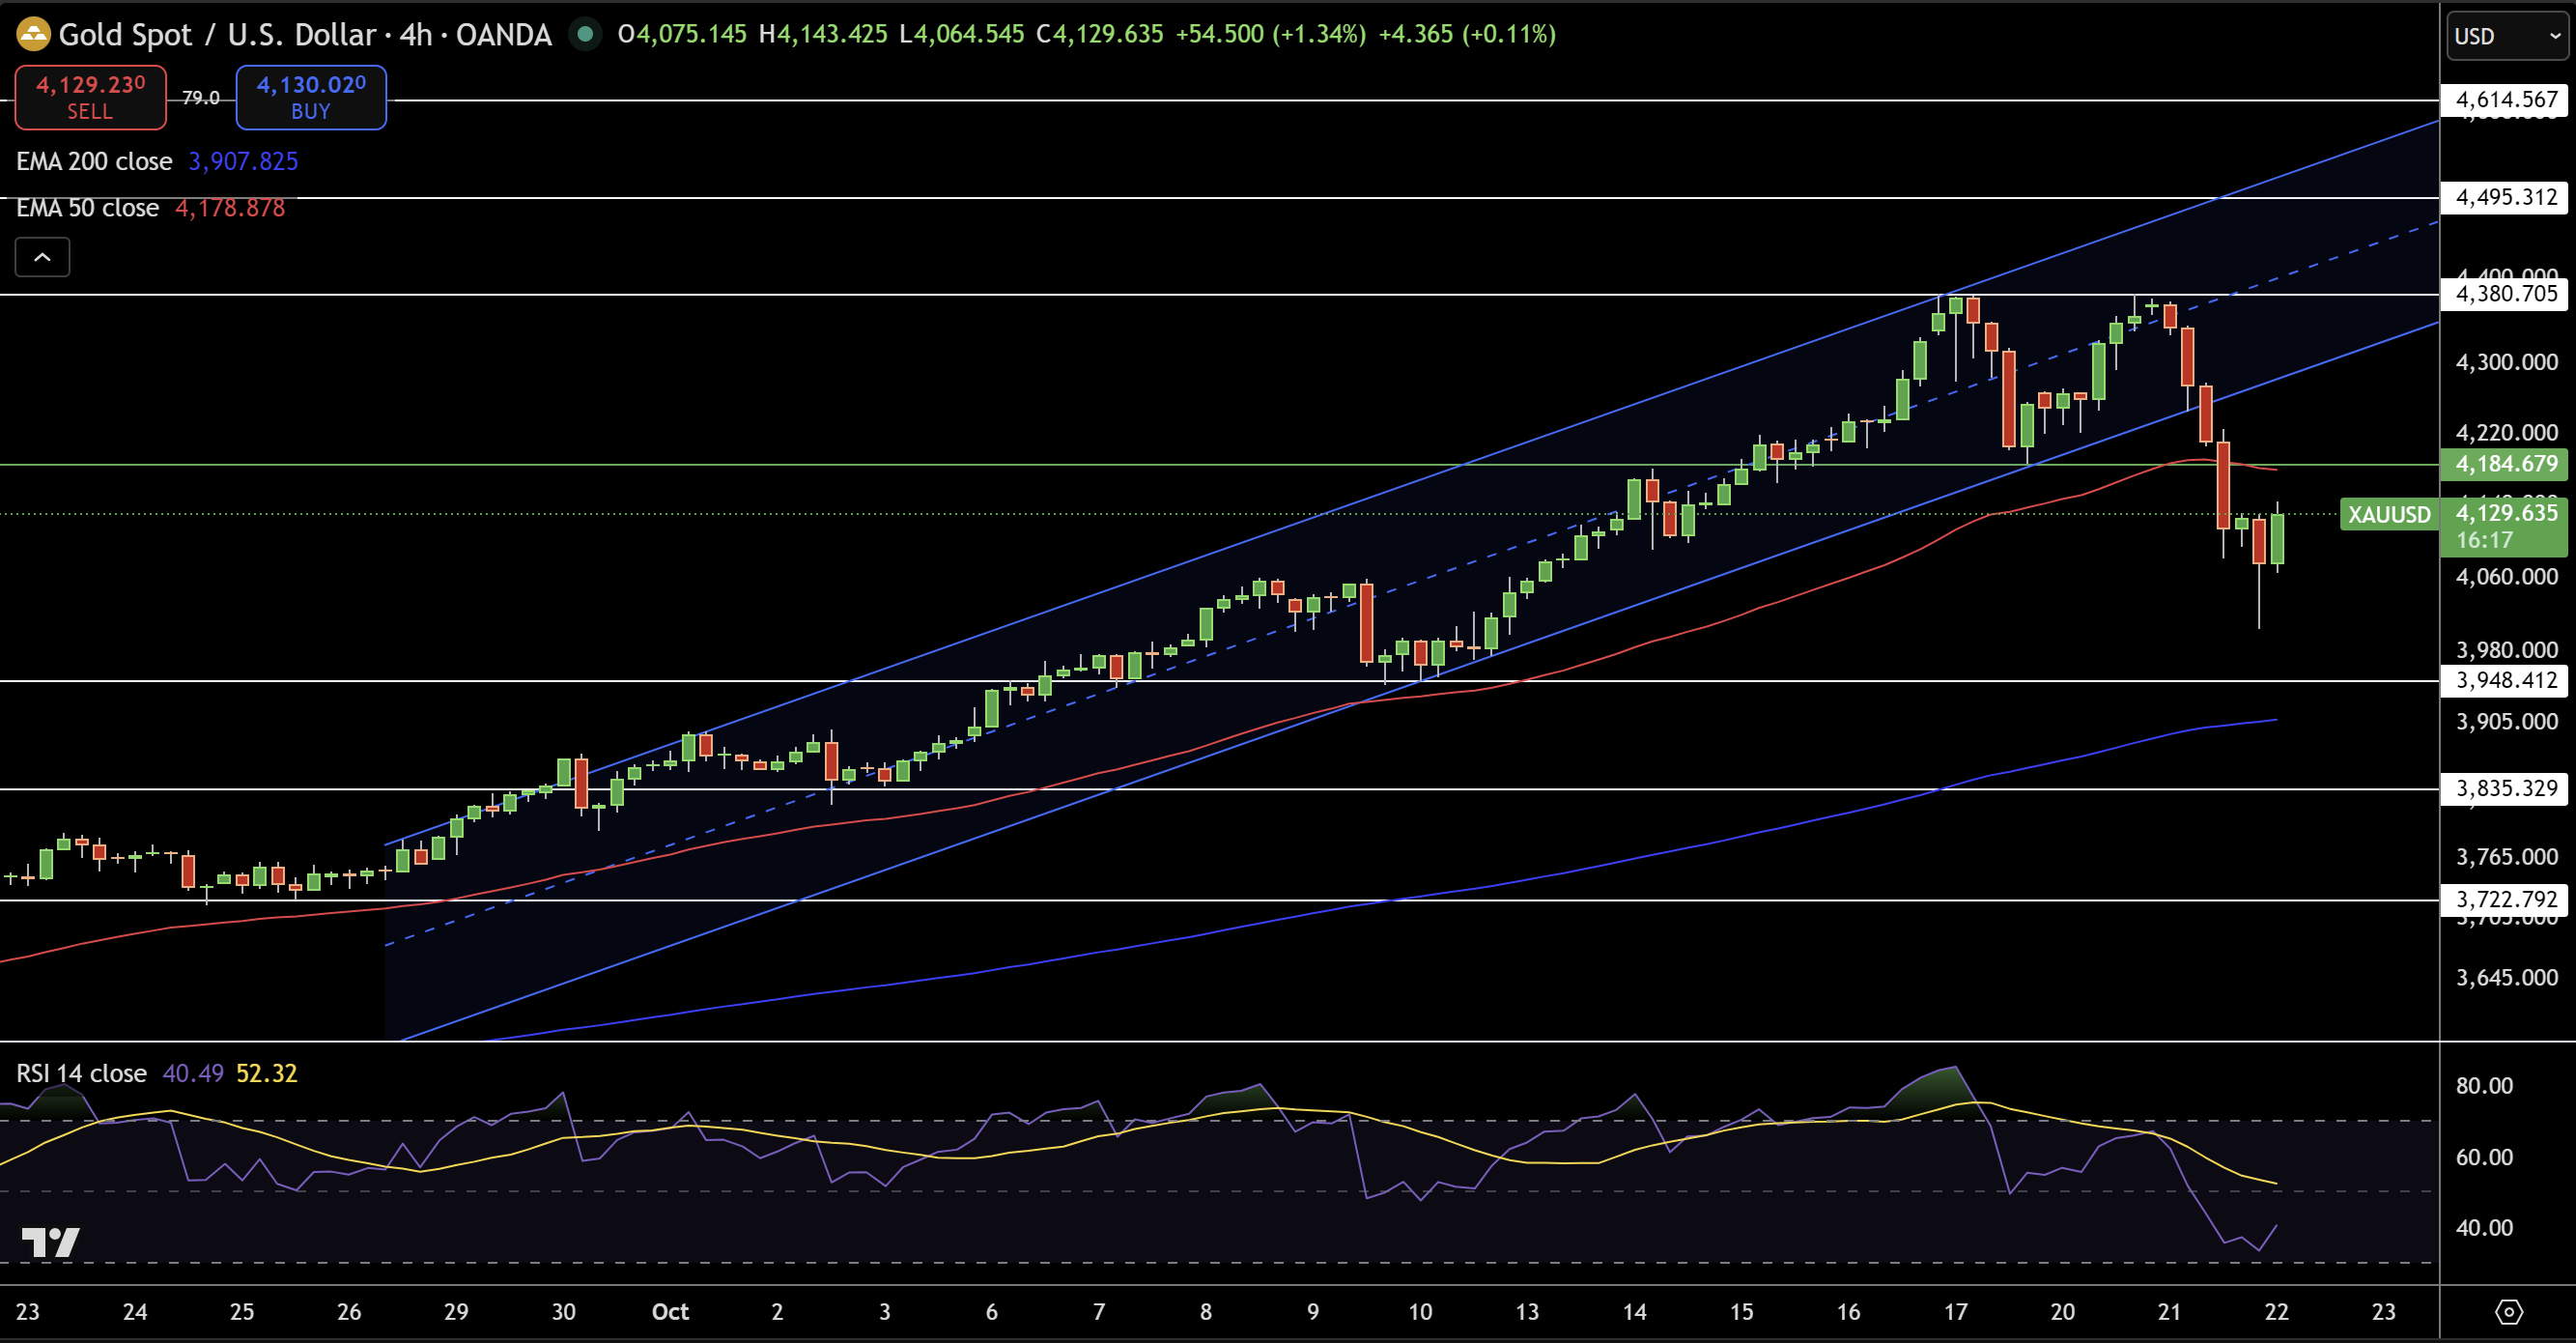Open the 4h timeframe selector in title
Viewport: 2576px width, 1343px height.
click(416, 35)
